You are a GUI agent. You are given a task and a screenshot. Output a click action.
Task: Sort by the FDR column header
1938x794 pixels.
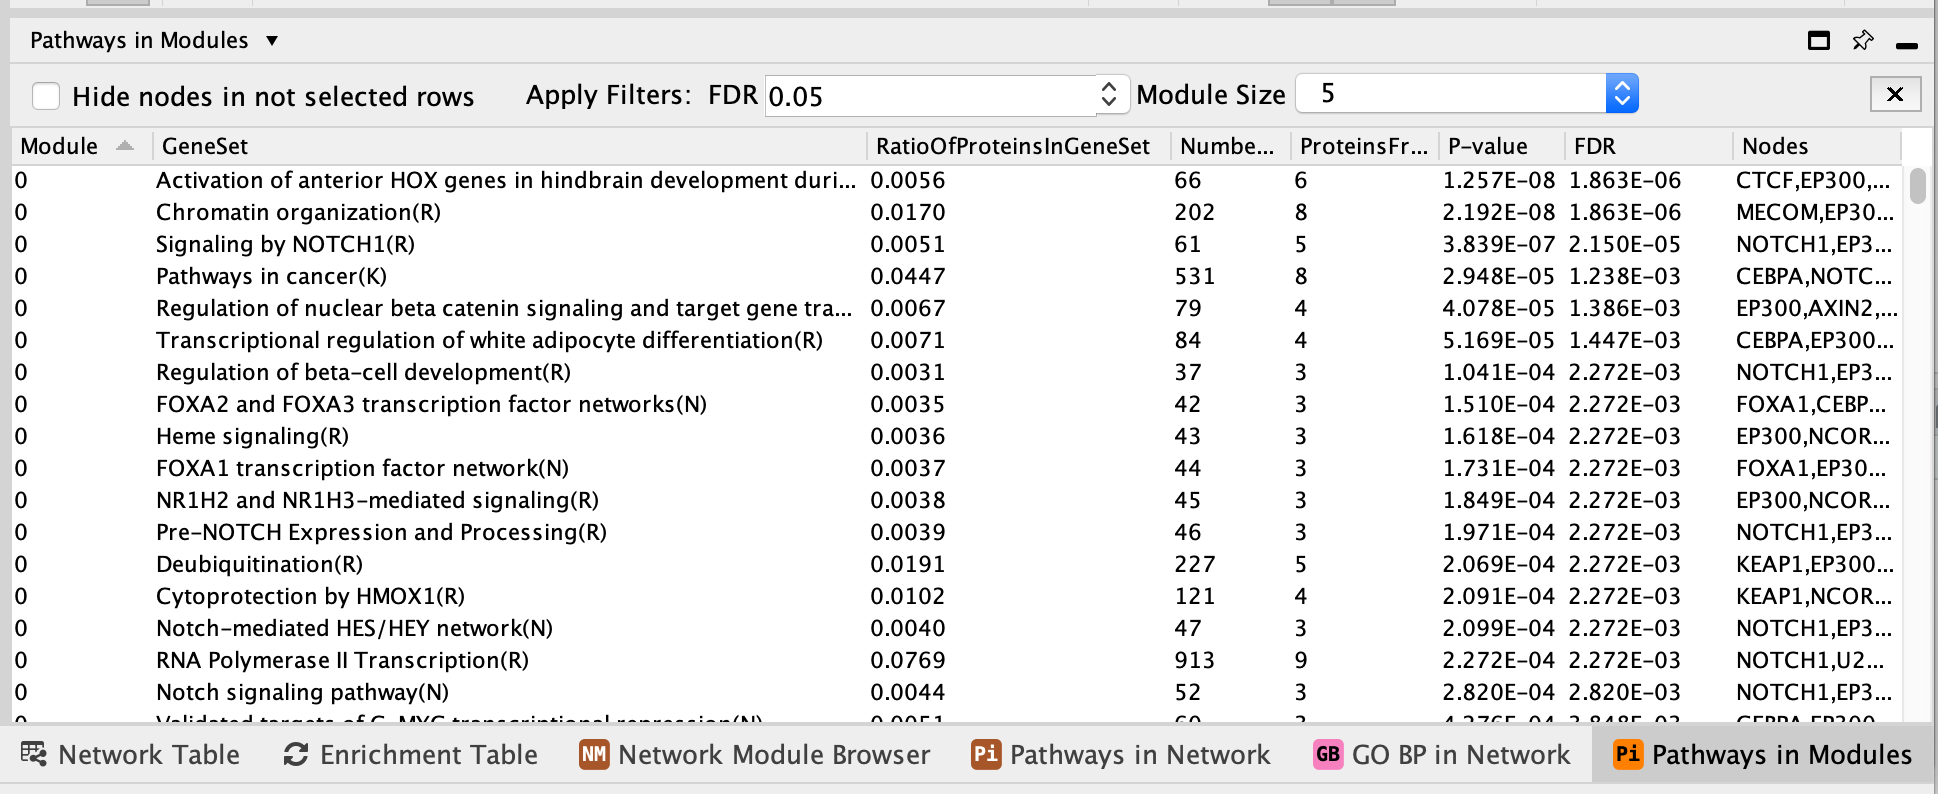[1648, 146]
